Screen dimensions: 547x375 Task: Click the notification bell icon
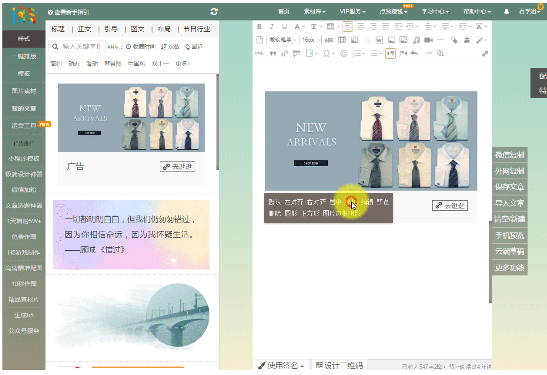506,12
